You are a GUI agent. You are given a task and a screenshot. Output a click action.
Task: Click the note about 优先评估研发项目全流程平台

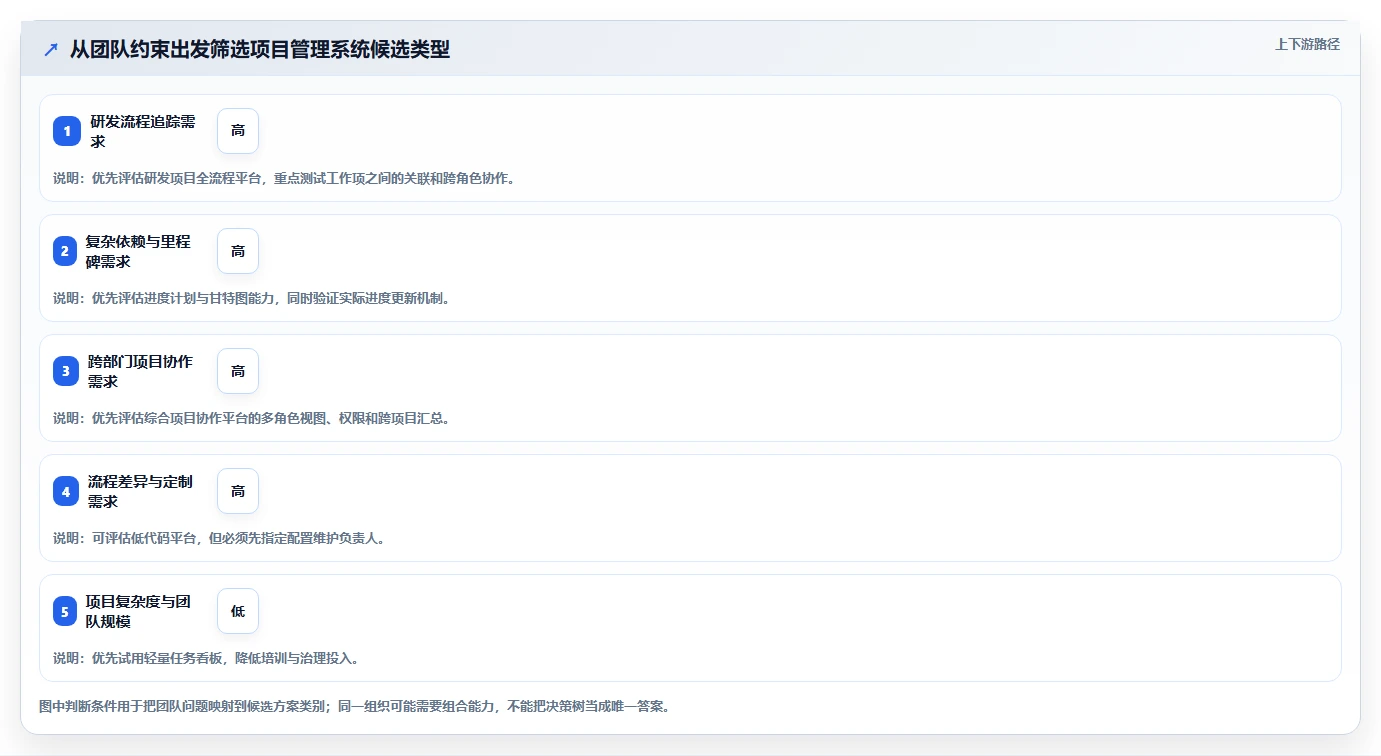[284, 178]
